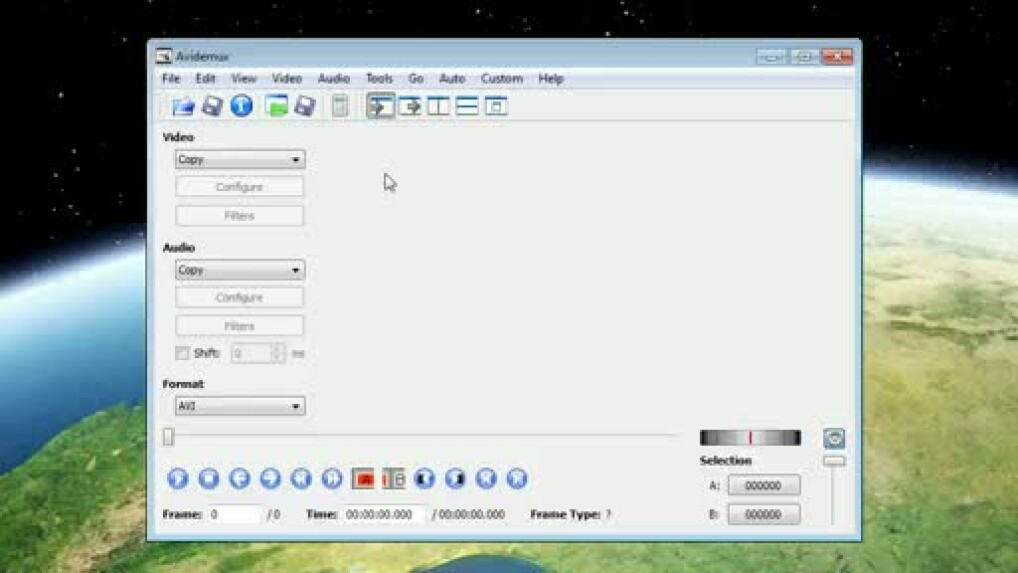
Task: Enable the audio Shift checkbox
Action: 182,353
